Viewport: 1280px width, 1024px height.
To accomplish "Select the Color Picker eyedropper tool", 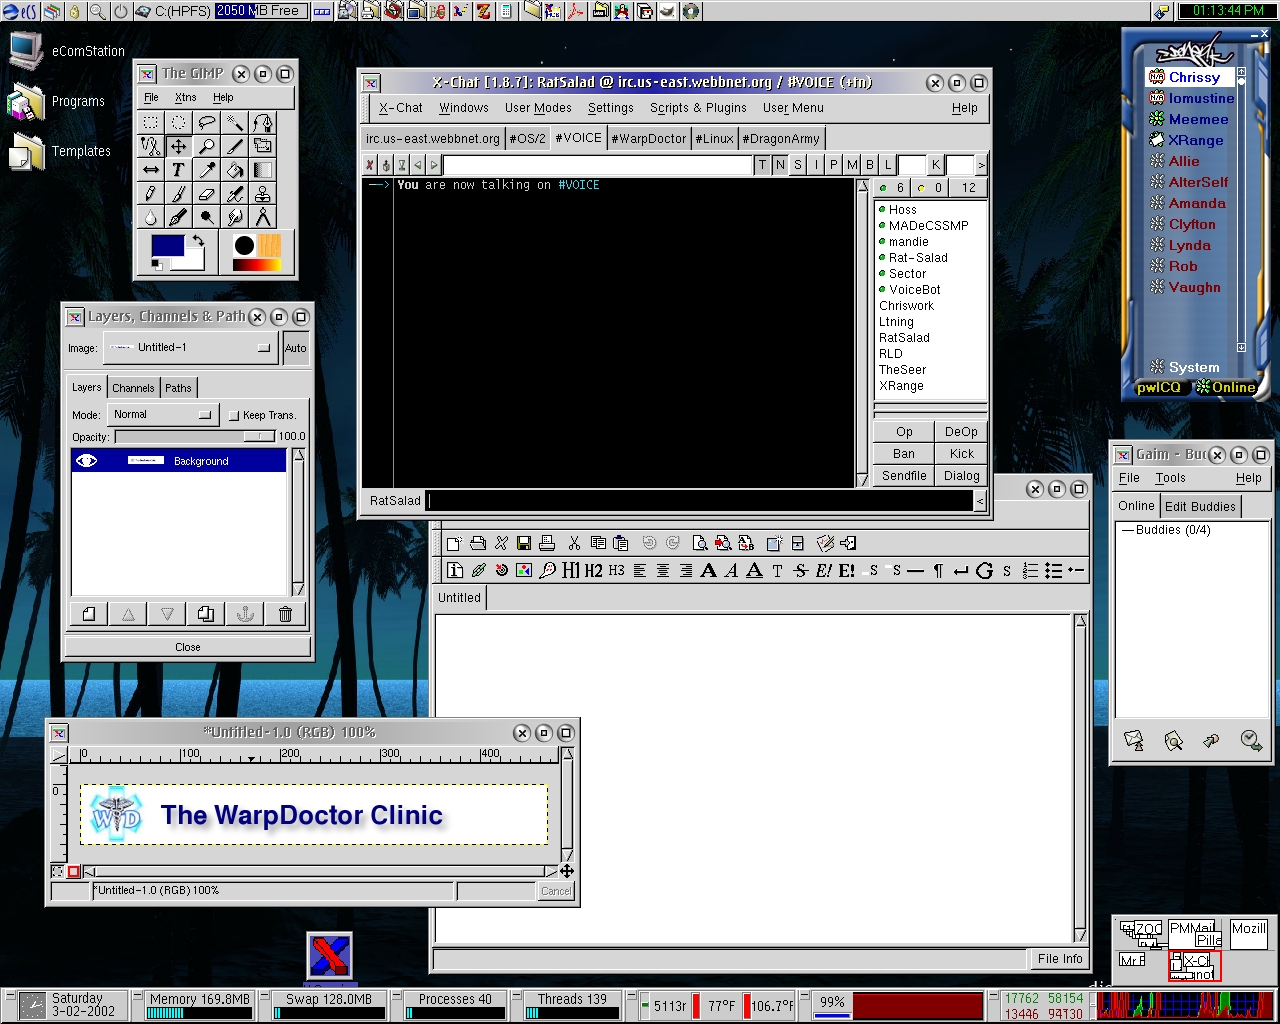I will (206, 170).
